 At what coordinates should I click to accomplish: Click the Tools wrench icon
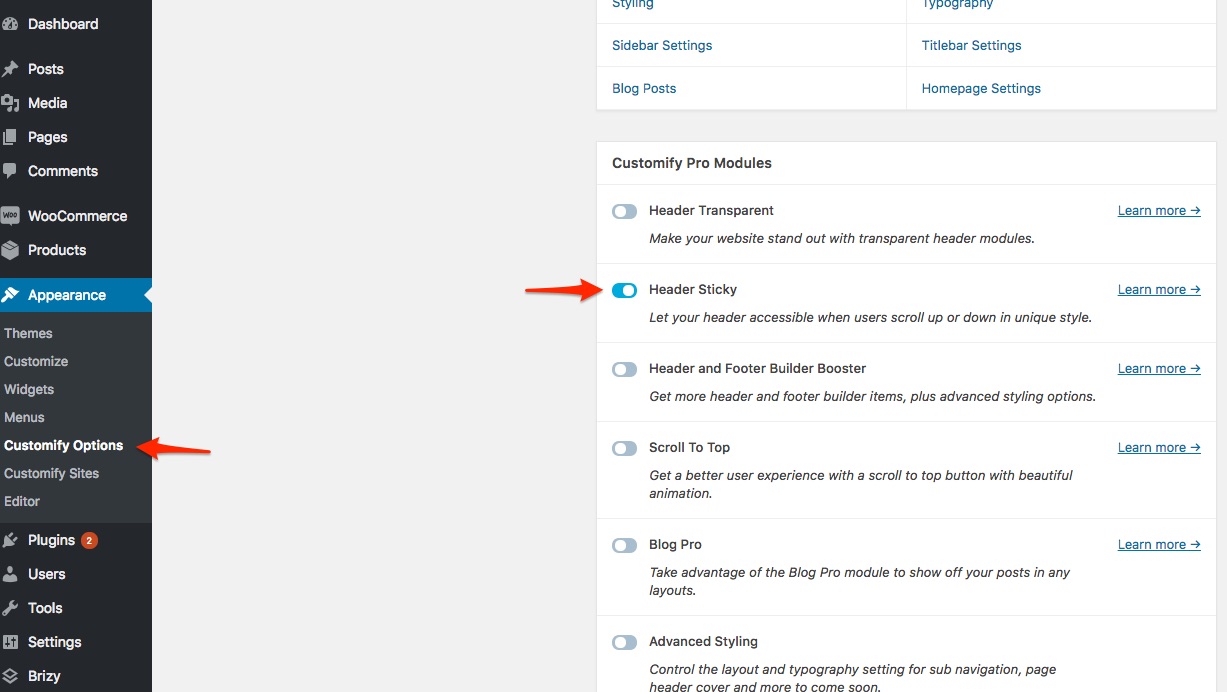point(10,608)
